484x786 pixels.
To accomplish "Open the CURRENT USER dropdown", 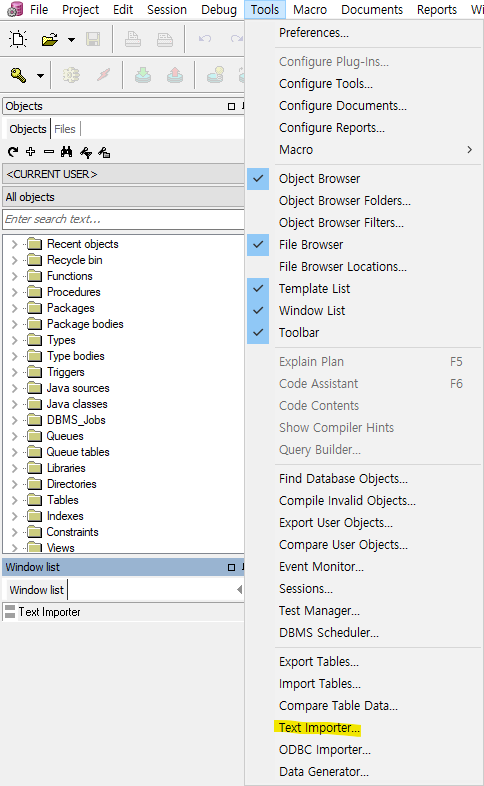I will (123, 174).
